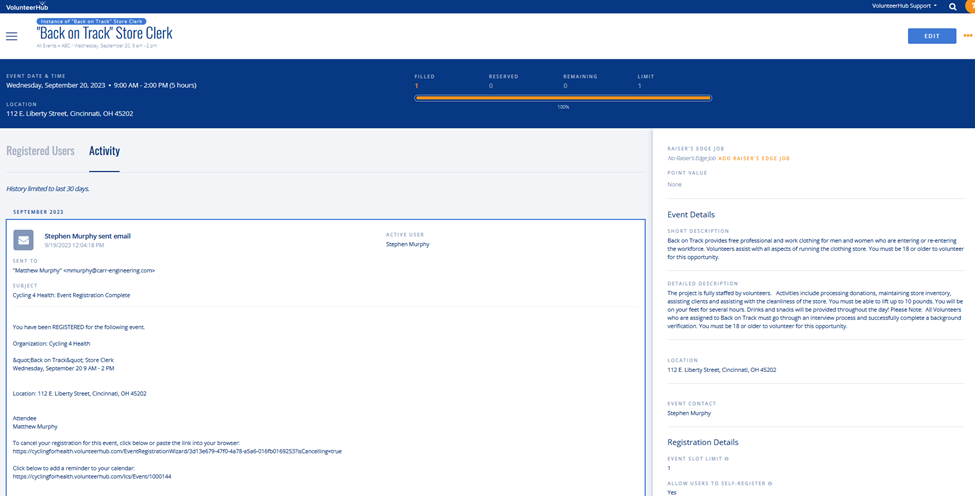The width and height of the screenshot is (975, 496).
Task: Click the Event Details section heading
Action: (691, 214)
